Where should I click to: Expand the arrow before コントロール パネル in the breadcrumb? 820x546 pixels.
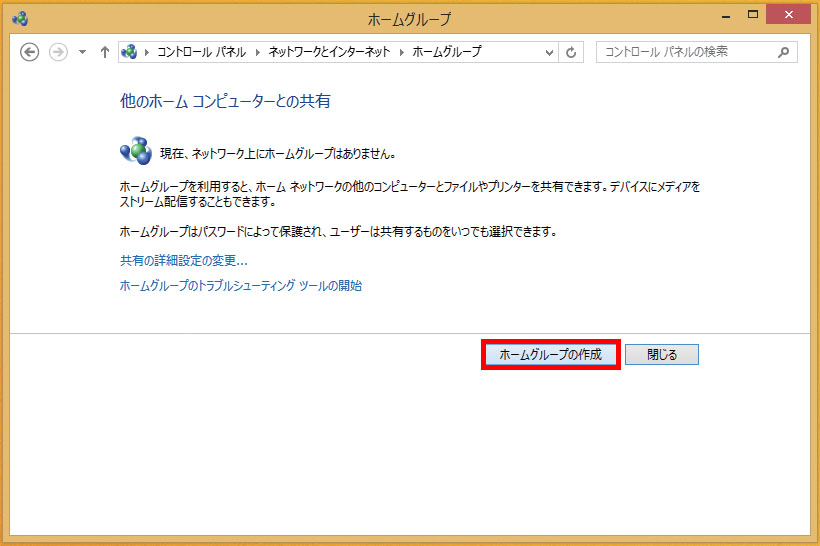click(x=146, y=52)
